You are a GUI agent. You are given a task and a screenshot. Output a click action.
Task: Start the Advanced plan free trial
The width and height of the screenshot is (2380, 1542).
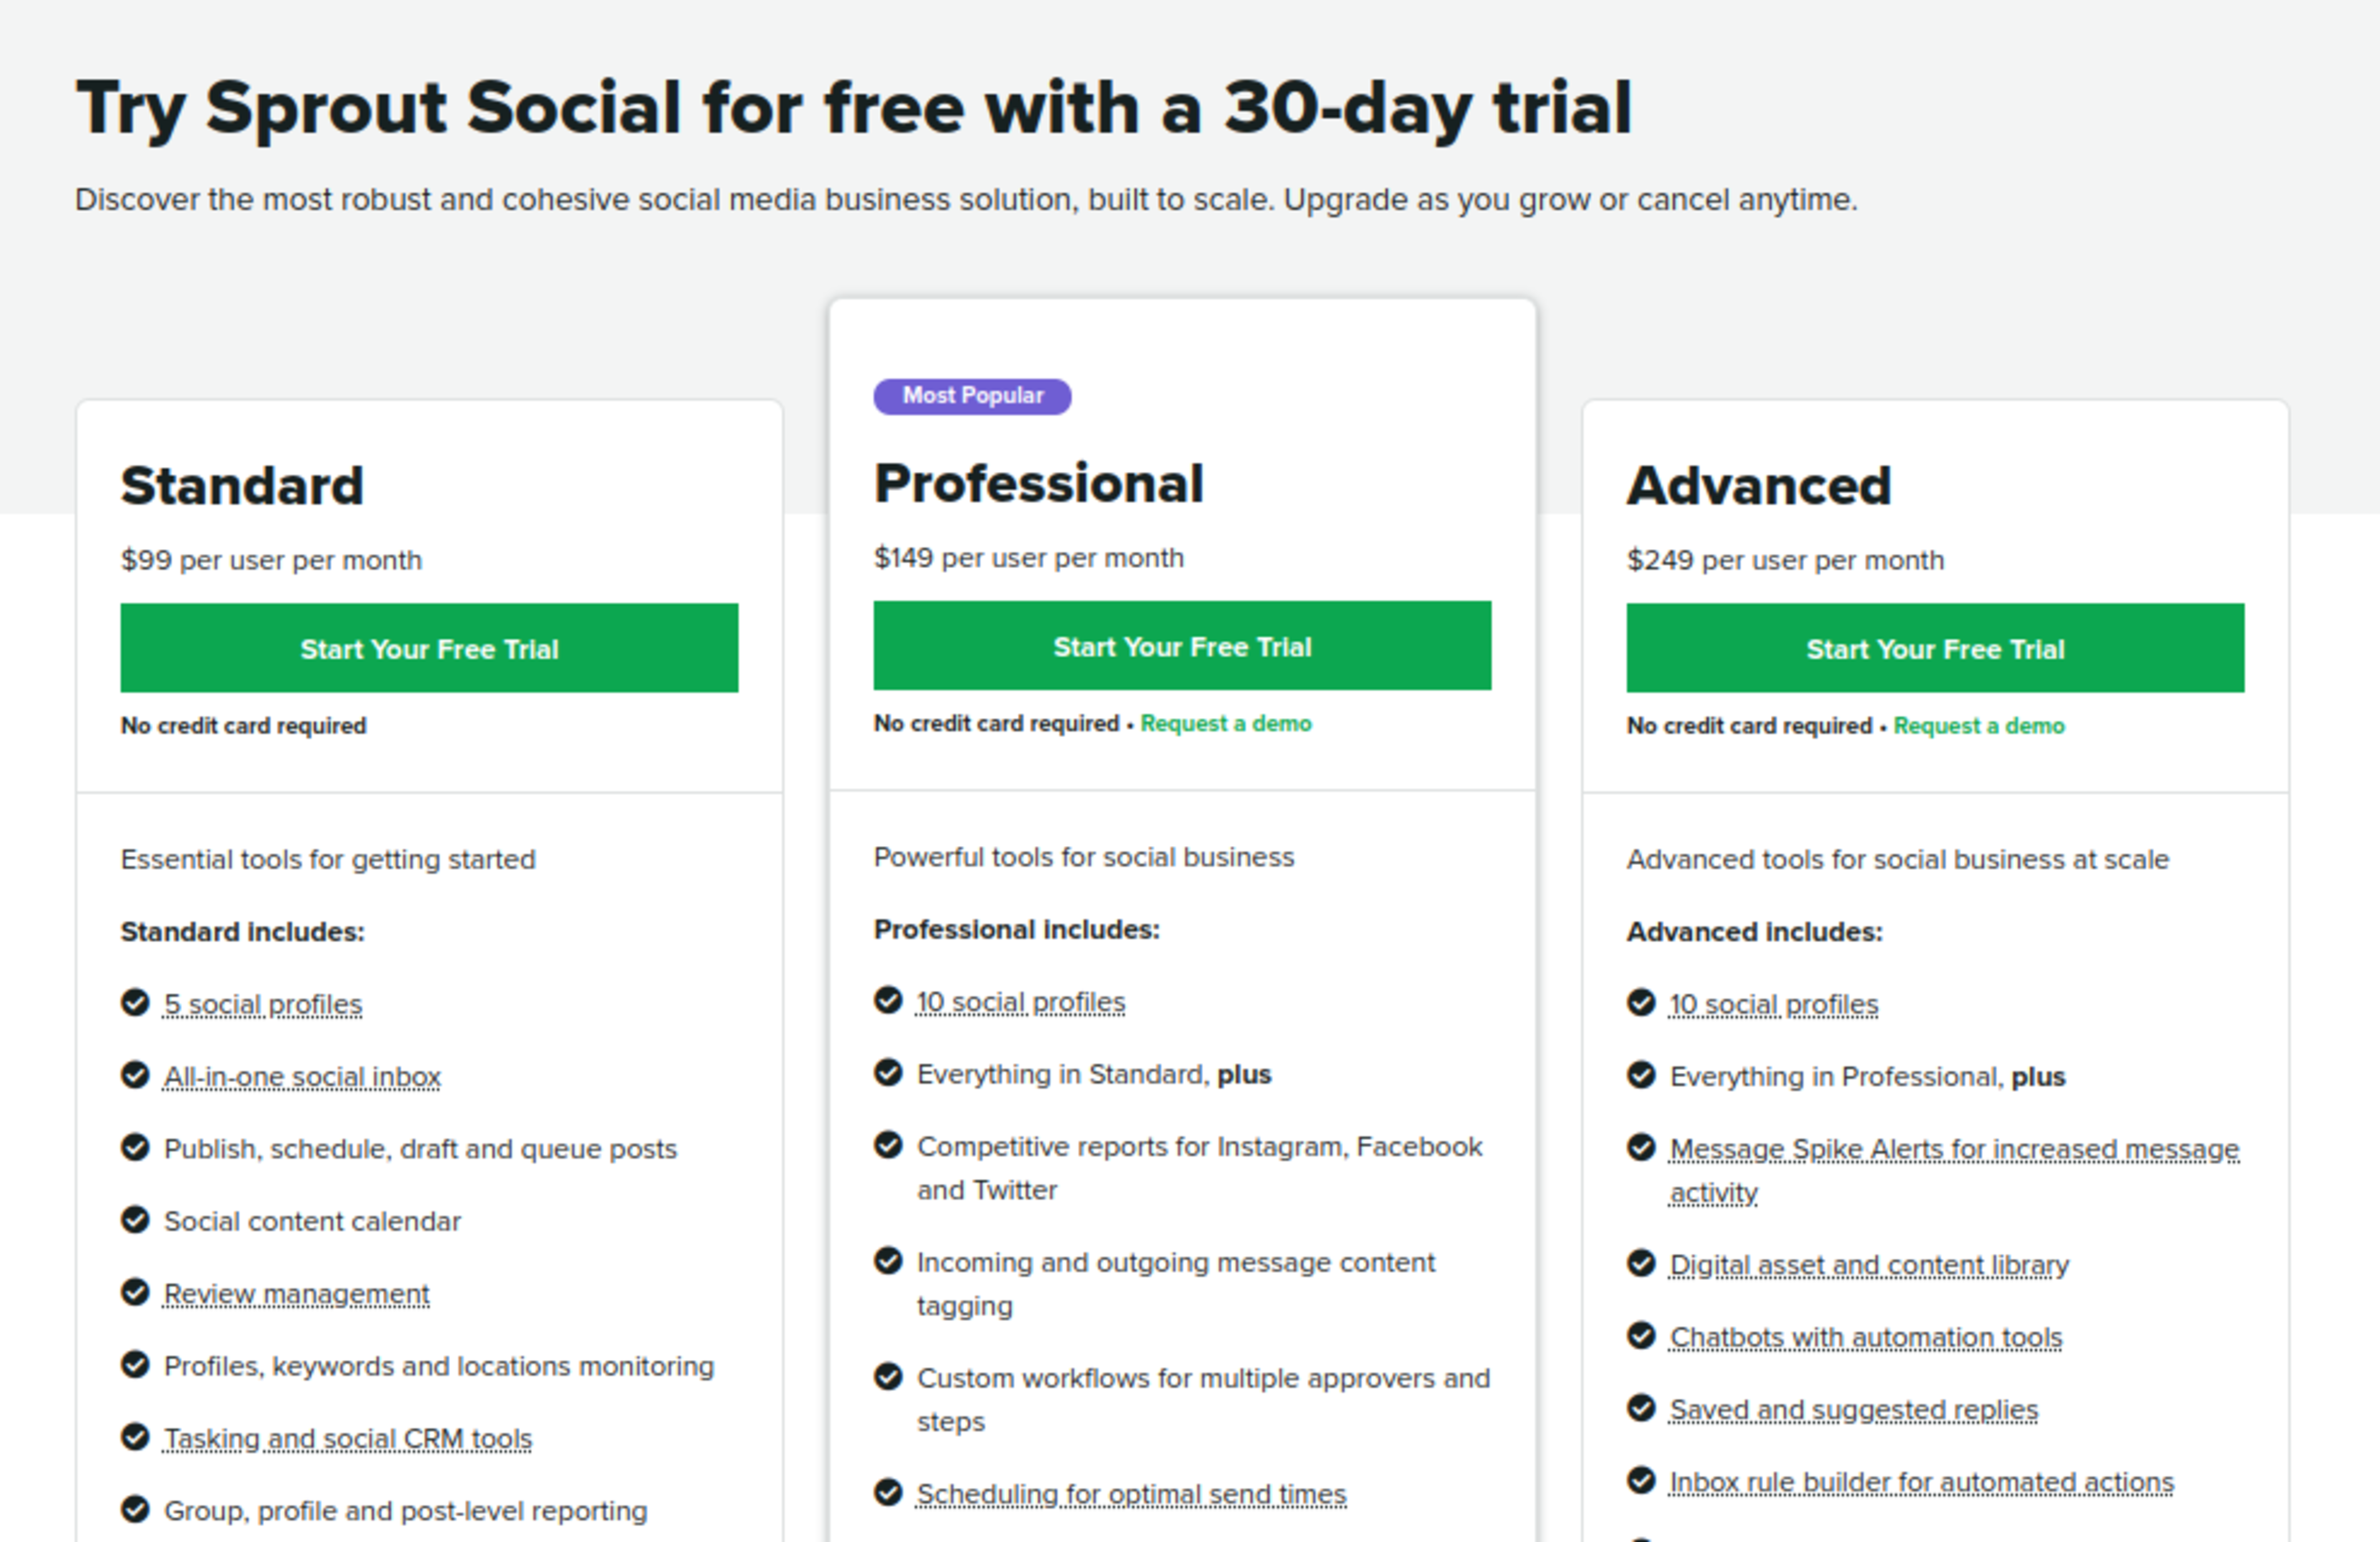[1935, 648]
